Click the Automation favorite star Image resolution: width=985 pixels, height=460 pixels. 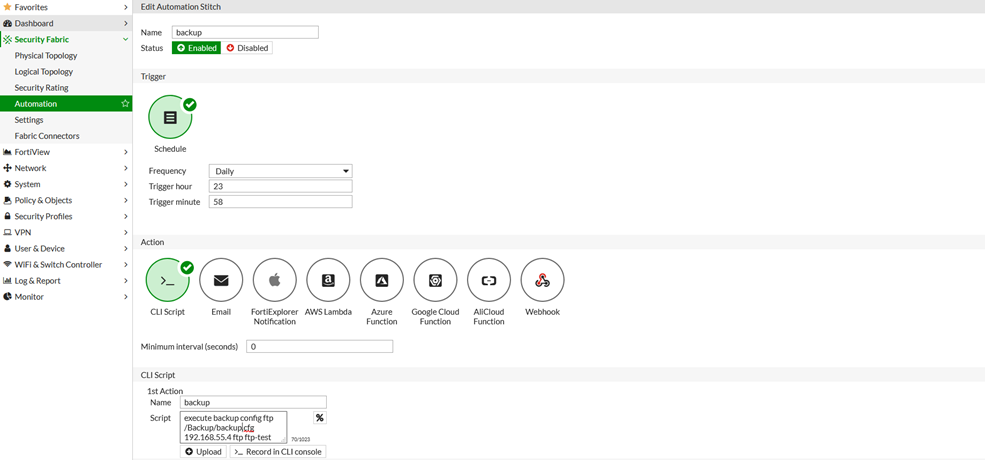pyautogui.click(x=125, y=104)
